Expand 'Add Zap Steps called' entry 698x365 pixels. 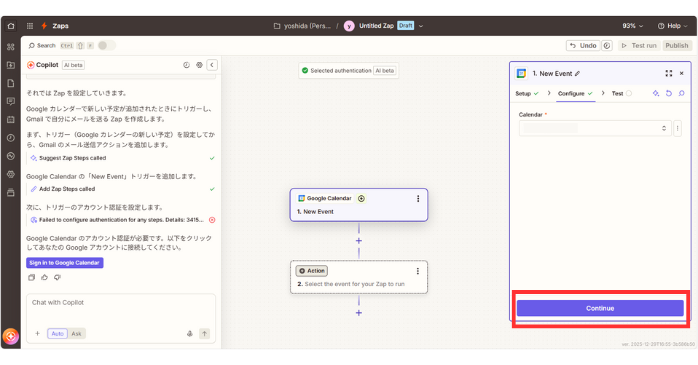[121, 189]
